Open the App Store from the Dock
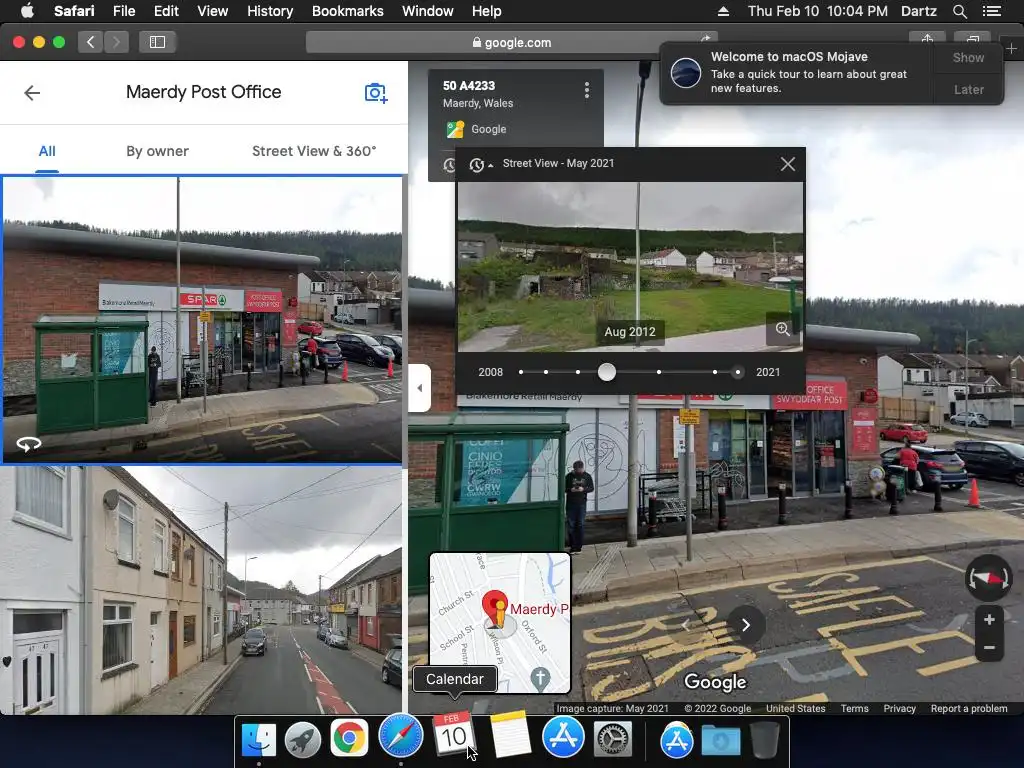This screenshot has width=1024, height=768. [x=563, y=737]
